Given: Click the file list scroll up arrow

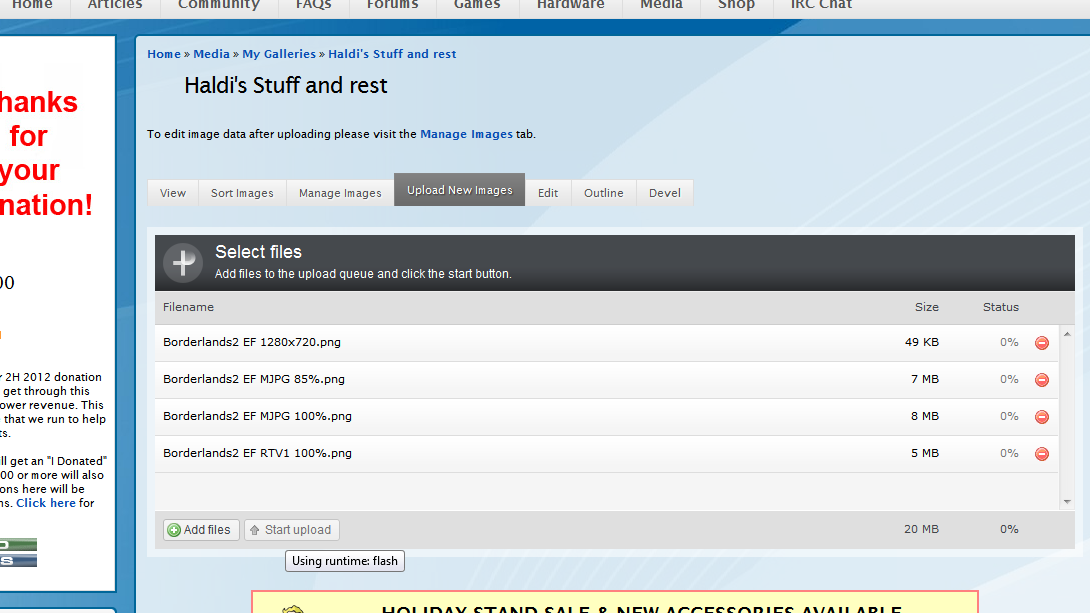Looking at the screenshot, I should point(1067,334).
